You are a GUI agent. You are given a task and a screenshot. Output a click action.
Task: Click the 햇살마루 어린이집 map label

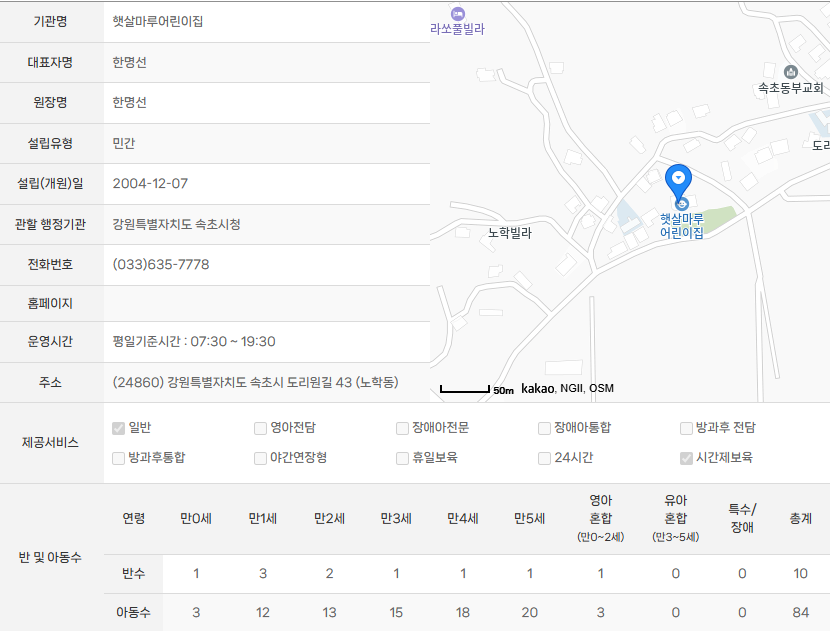(x=681, y=226)
